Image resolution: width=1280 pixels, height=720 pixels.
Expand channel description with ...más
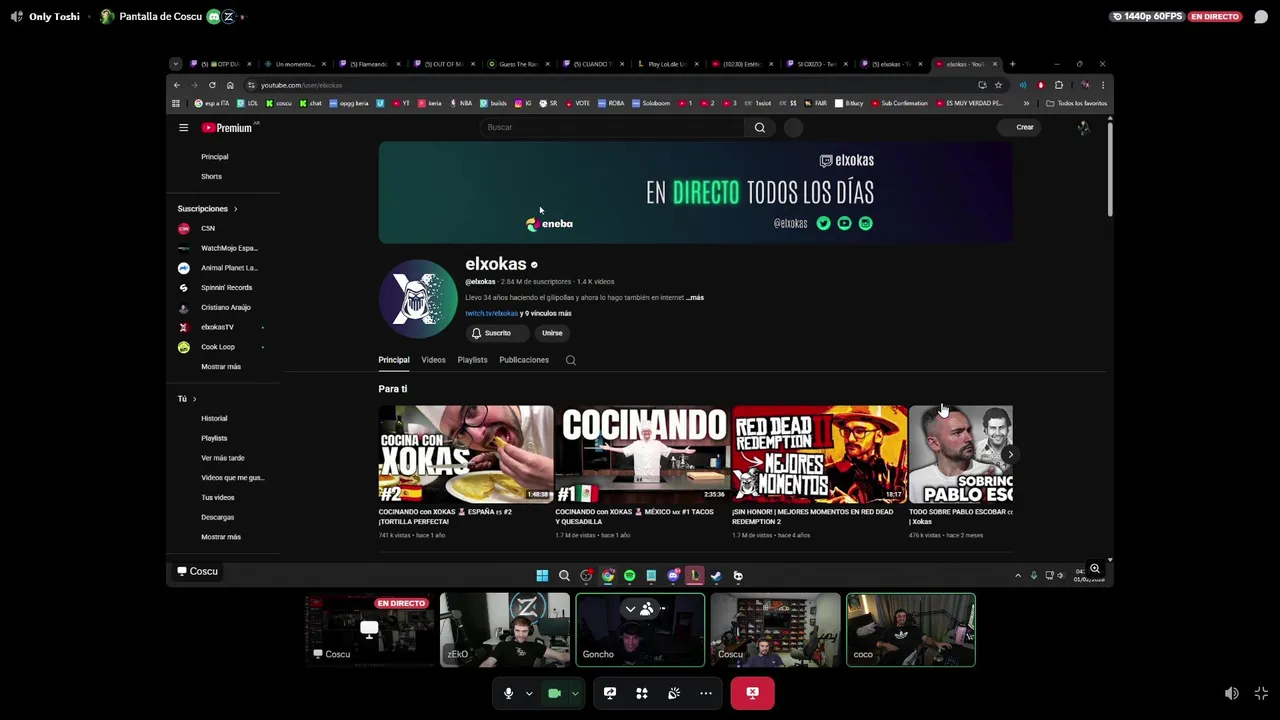coord(695,297)
